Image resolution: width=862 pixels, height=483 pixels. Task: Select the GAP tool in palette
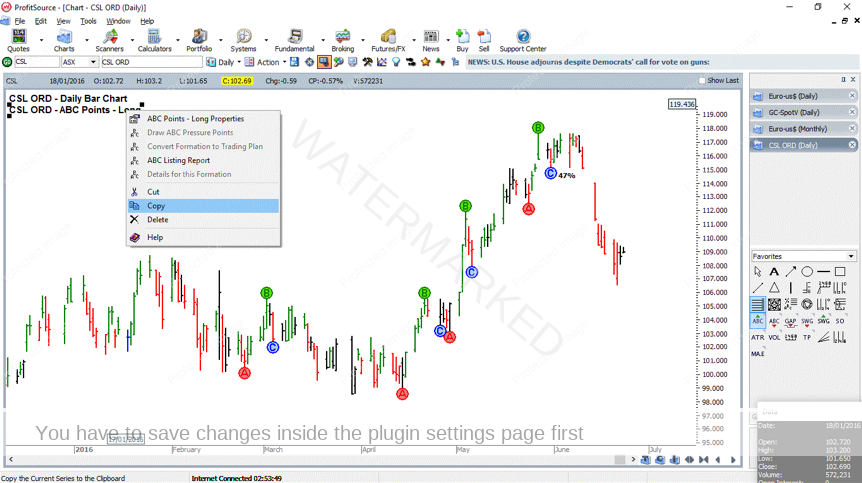tap(791, 321)
